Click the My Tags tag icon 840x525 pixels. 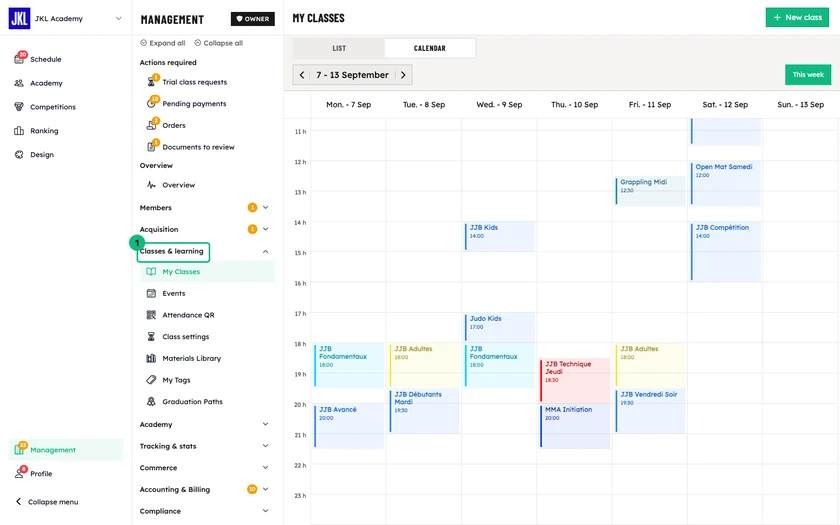[x=151, y=380]
